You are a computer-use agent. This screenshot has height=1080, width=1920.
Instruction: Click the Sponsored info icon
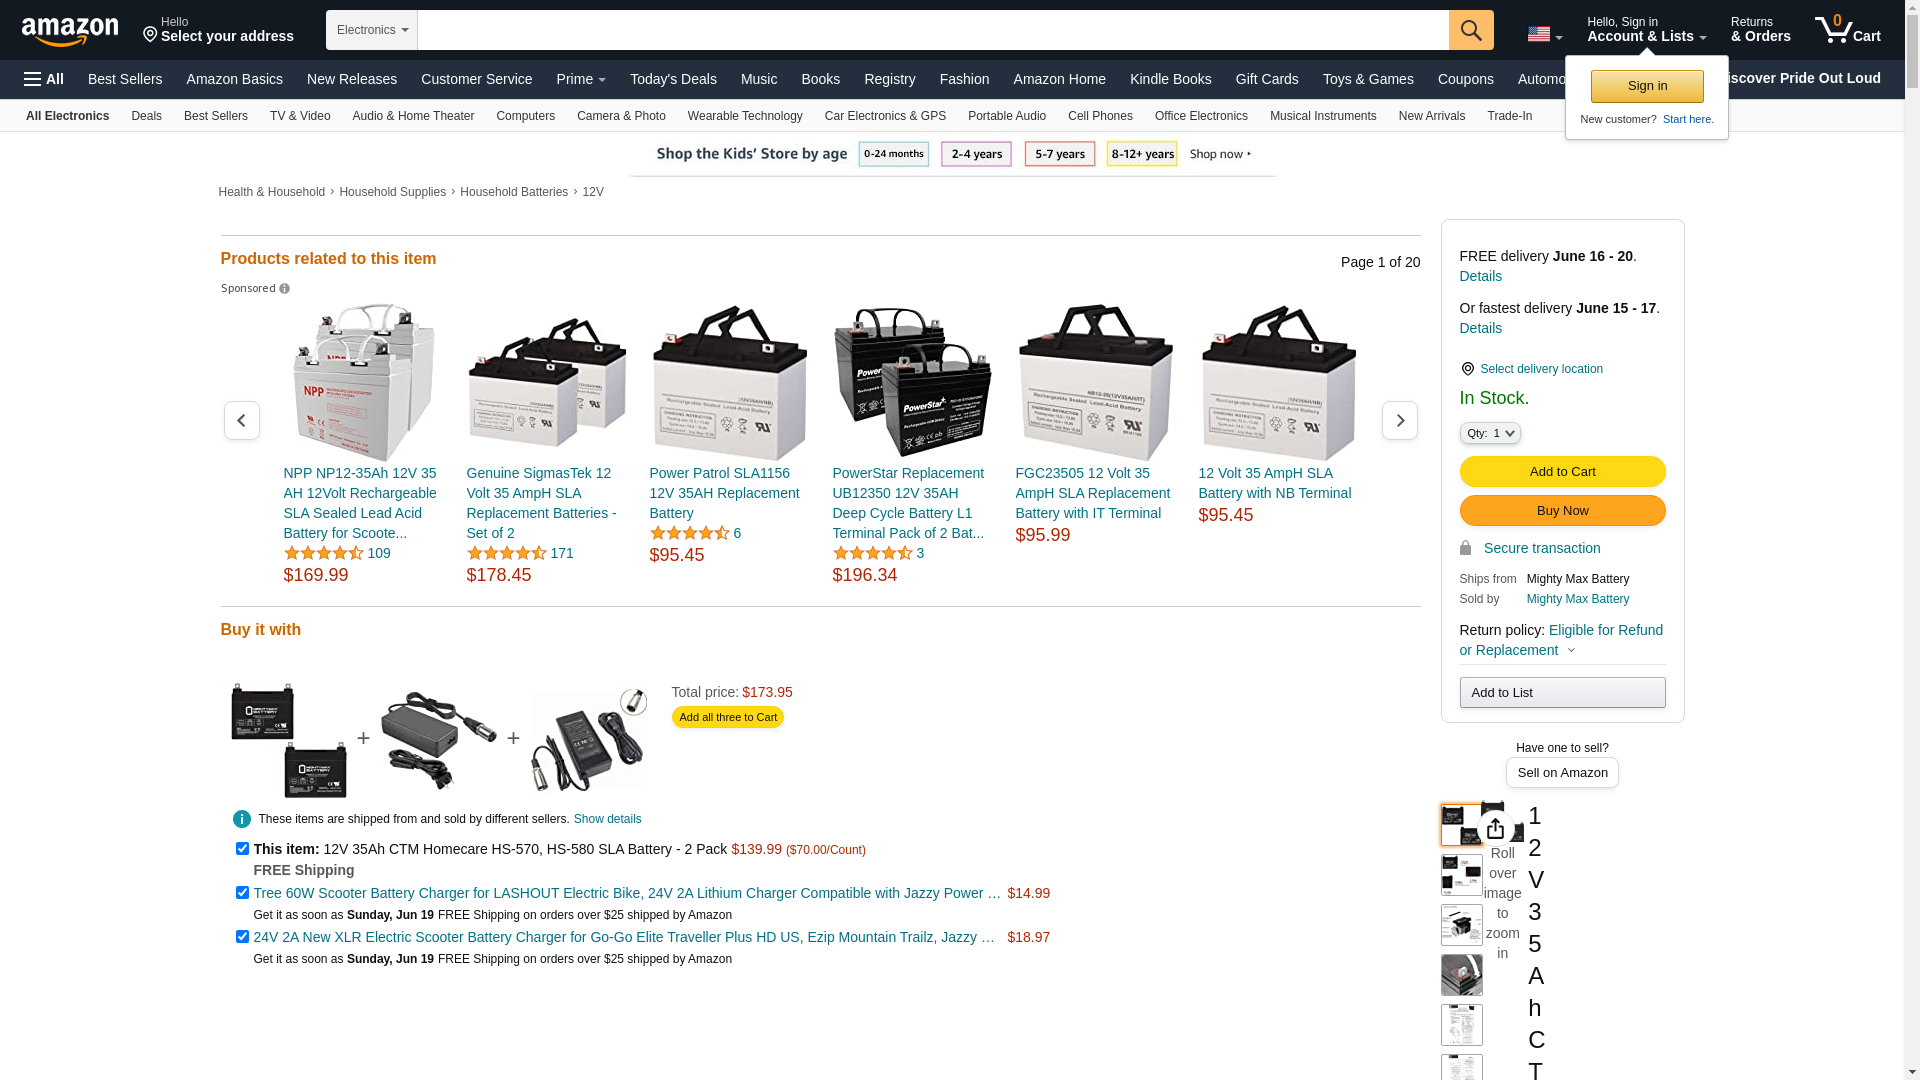point(285,289)
